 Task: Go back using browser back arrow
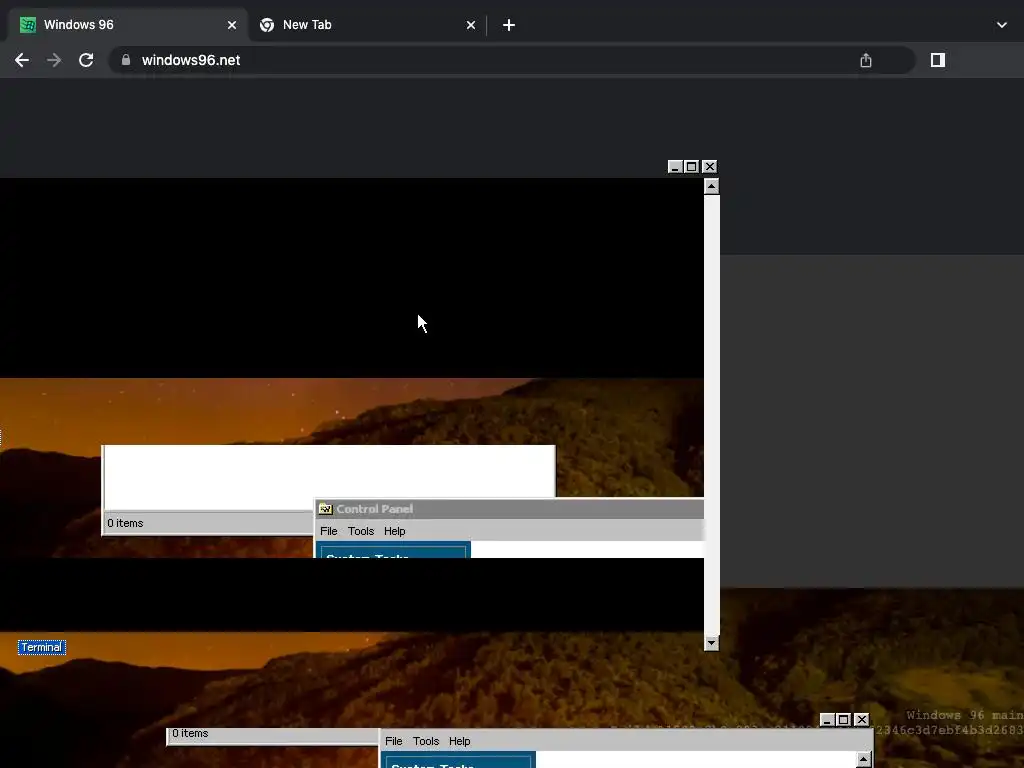[x=22, y=60]
